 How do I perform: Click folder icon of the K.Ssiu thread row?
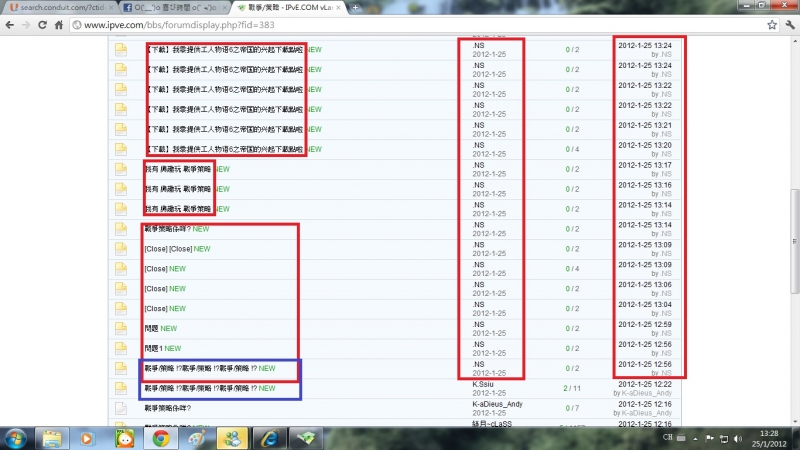point(121,388)
